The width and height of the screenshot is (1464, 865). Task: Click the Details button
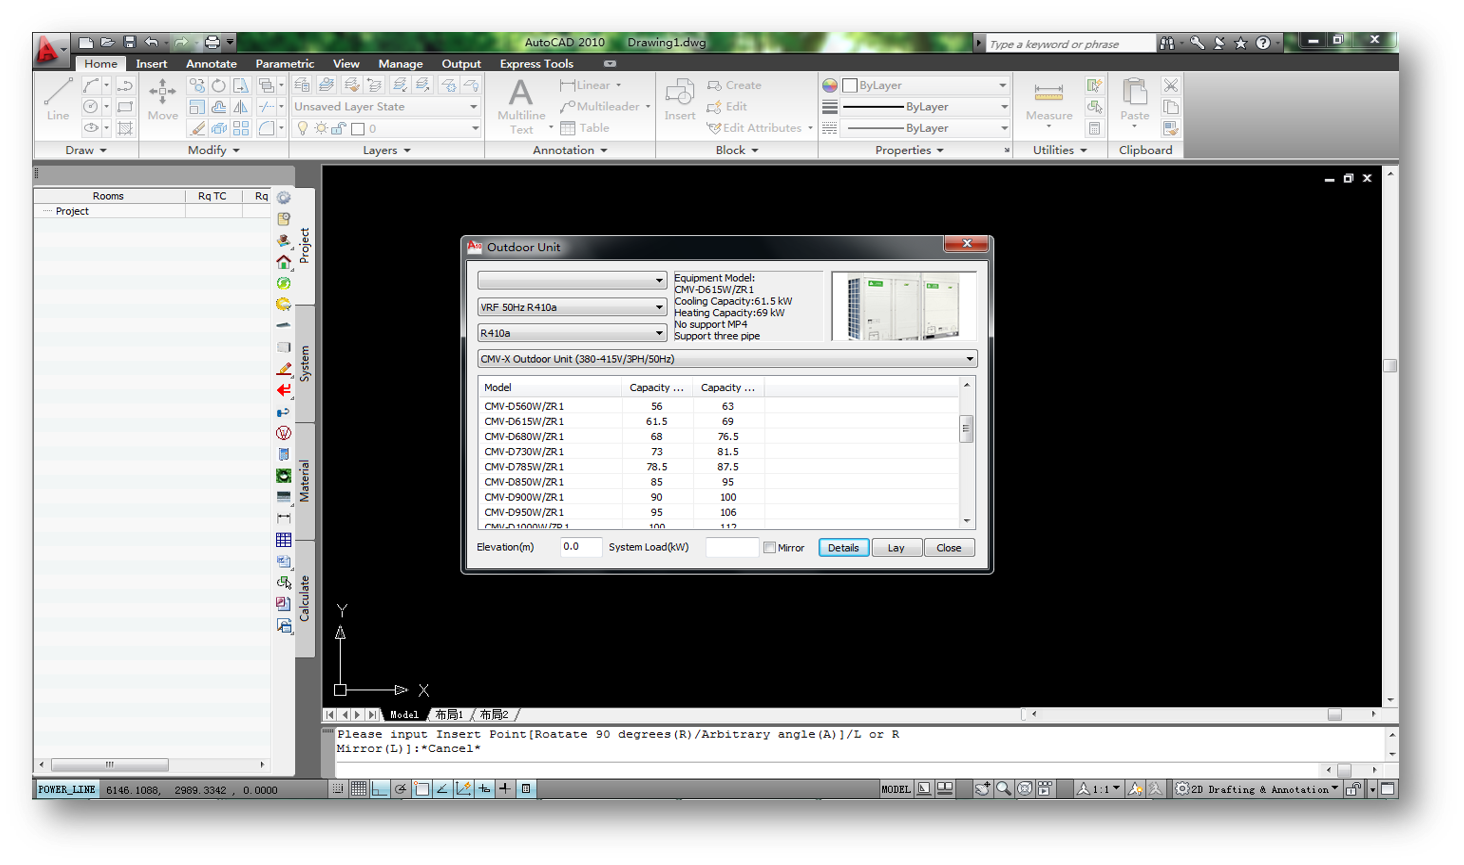[843, 548]
